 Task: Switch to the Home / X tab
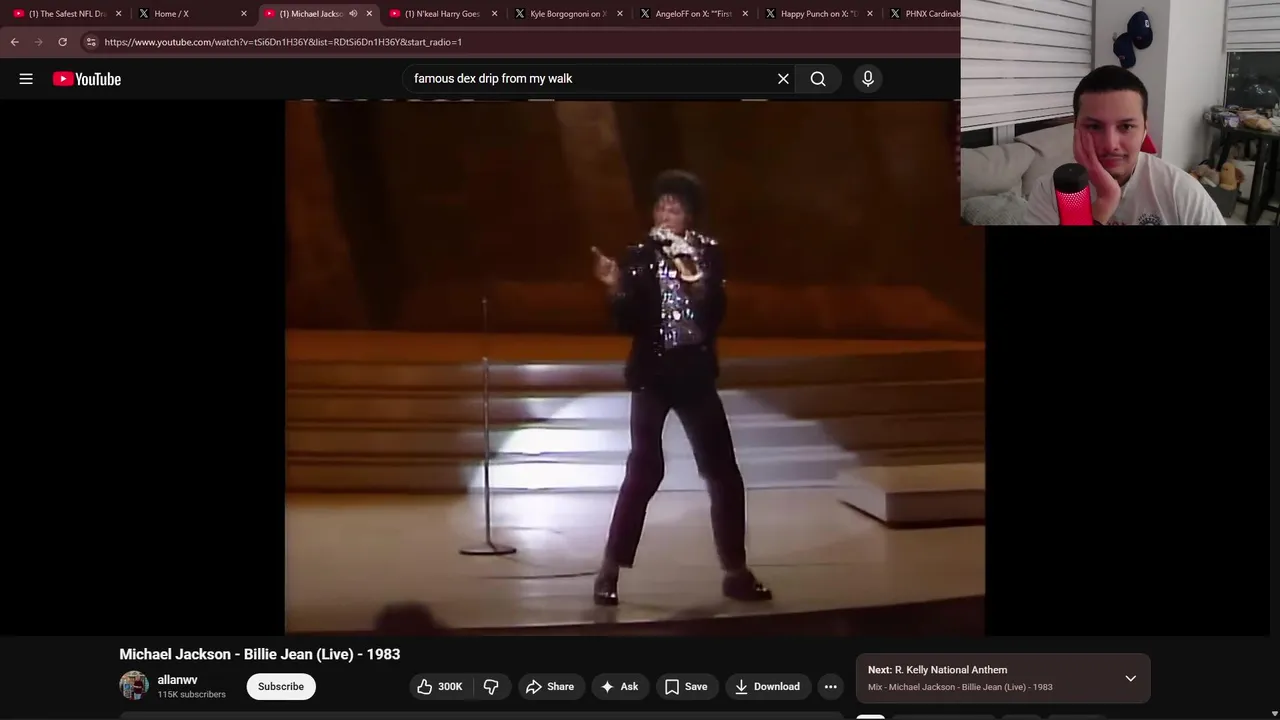click(x=190, y=14)
